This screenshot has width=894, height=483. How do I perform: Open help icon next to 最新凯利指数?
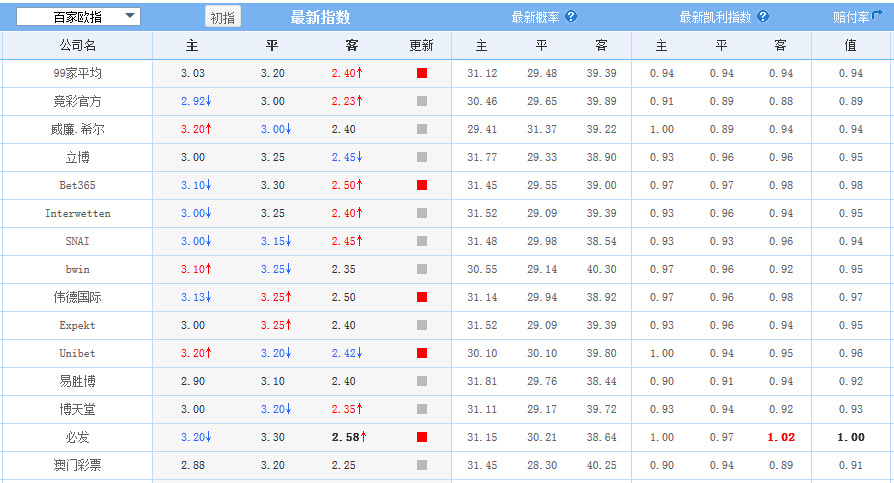coord(763,17)
